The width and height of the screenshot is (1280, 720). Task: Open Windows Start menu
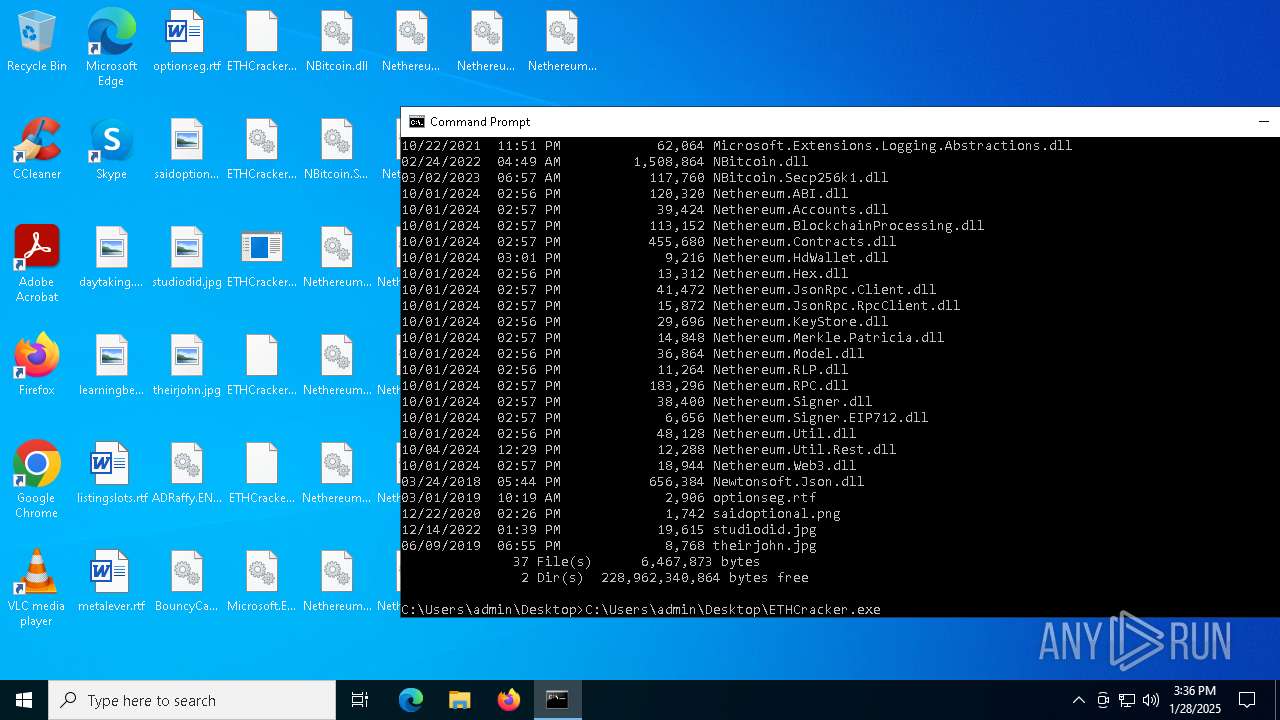click(24, 700)
